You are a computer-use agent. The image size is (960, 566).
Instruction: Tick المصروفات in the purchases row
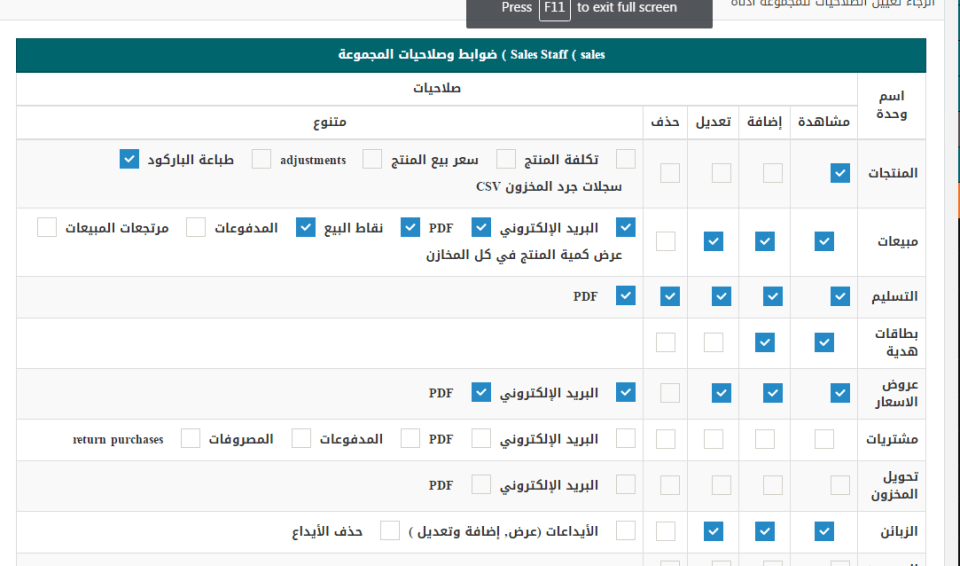coord(301,439)
